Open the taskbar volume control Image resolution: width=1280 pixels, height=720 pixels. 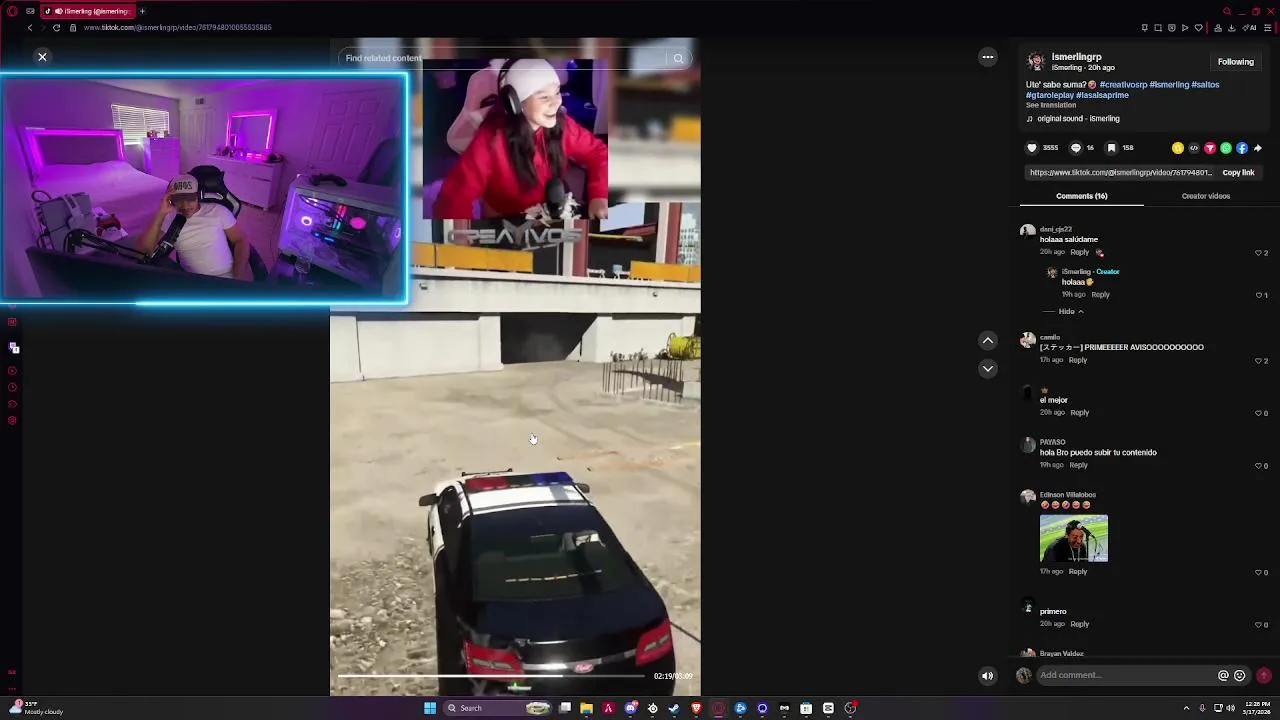click(x=1230, y=708)
